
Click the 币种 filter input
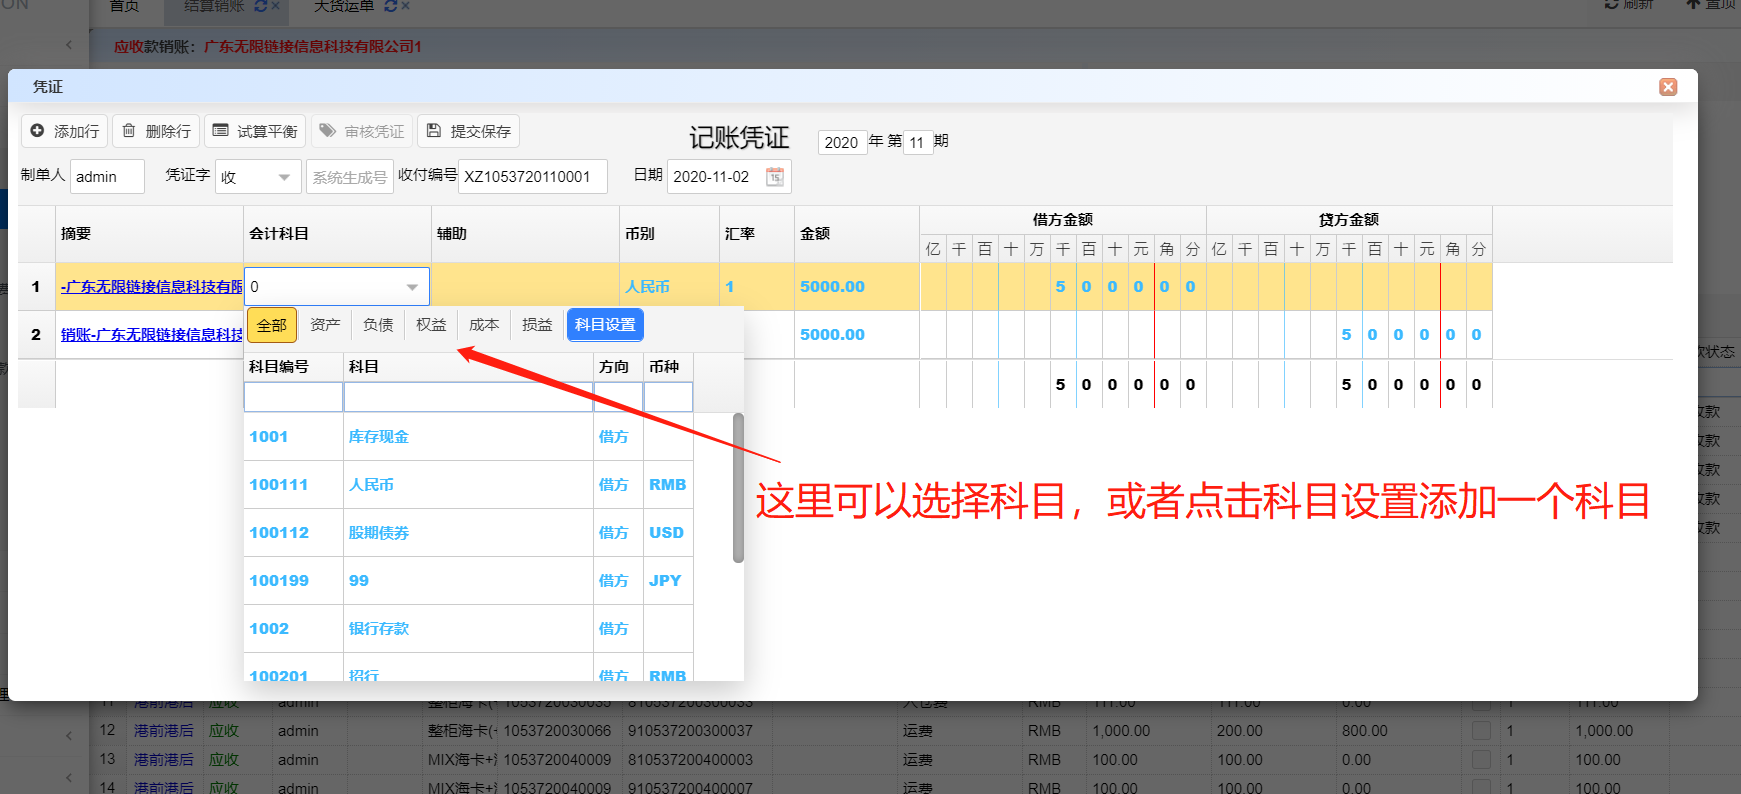click(x=668, y=397)
